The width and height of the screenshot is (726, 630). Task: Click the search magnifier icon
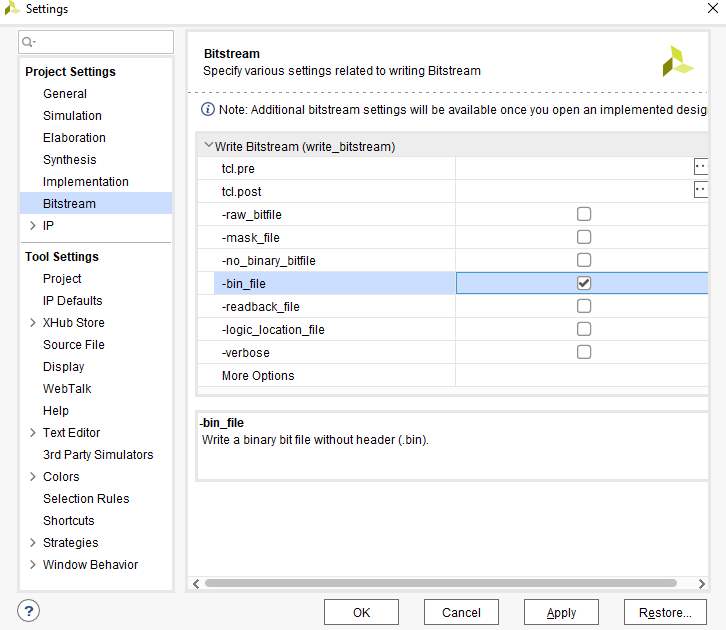[29, 42]
